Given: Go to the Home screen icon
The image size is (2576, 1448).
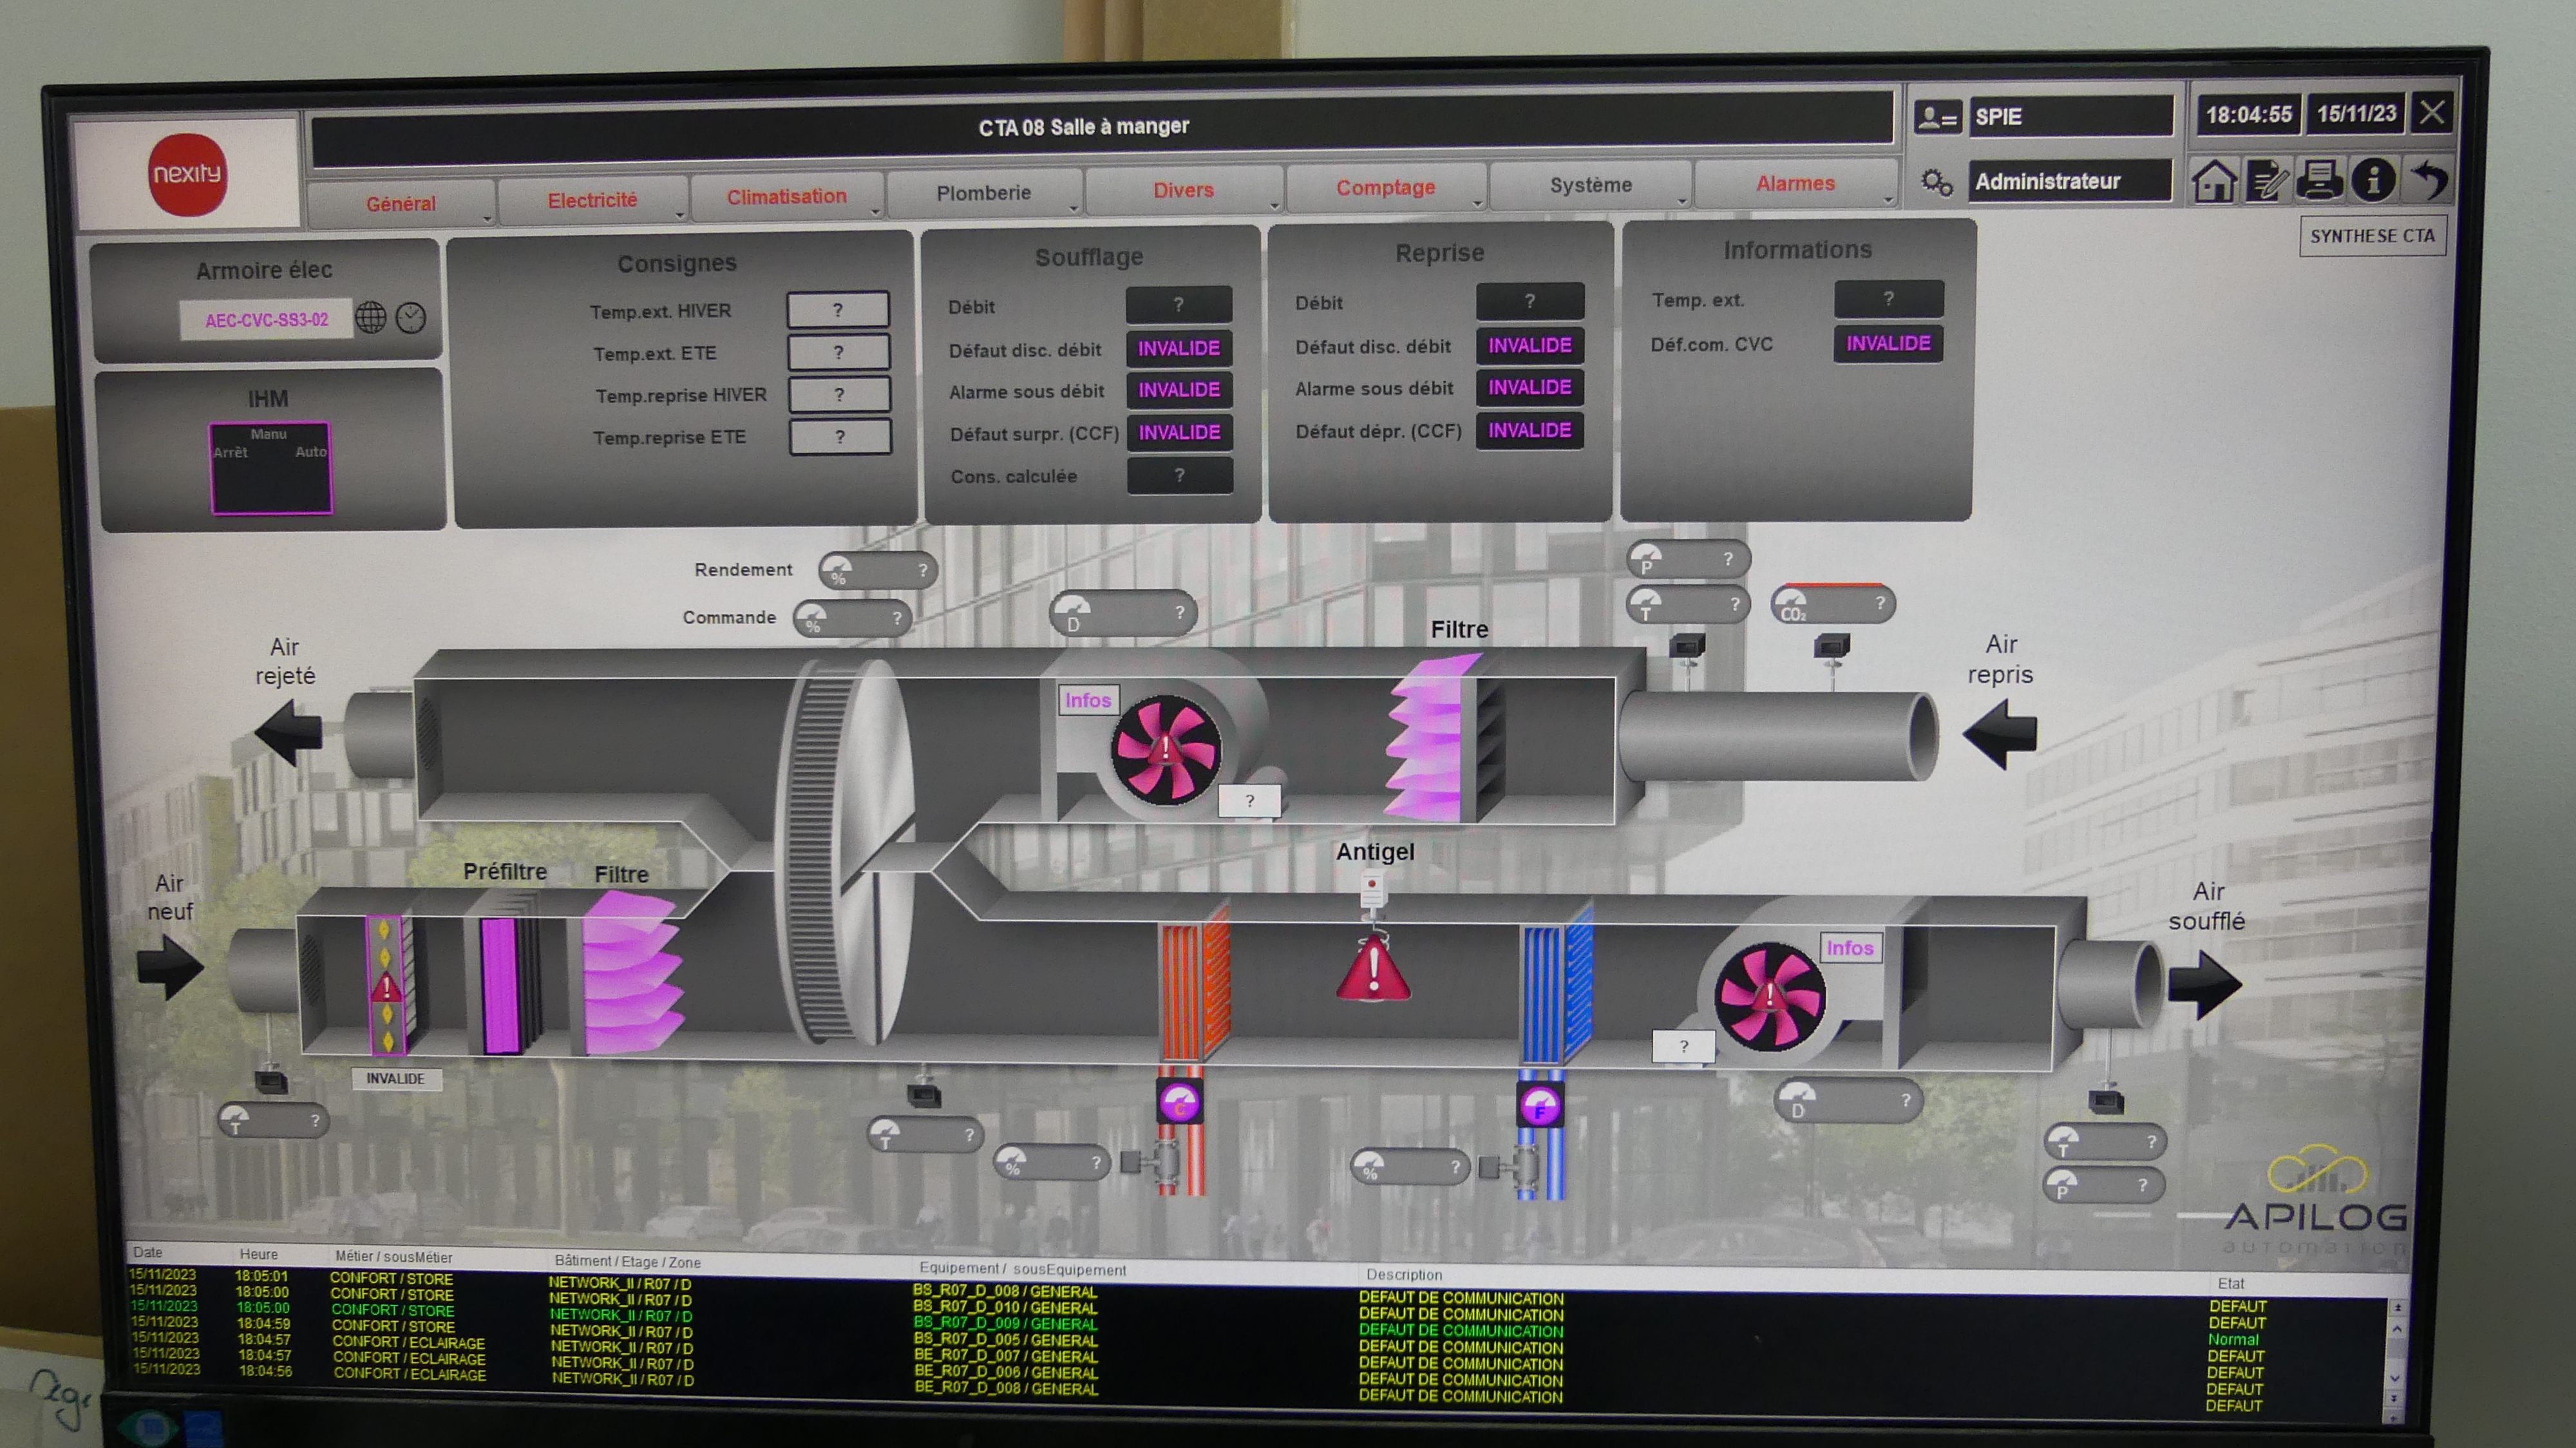Looking at the screenshot, I should [x=2213, y=182].
